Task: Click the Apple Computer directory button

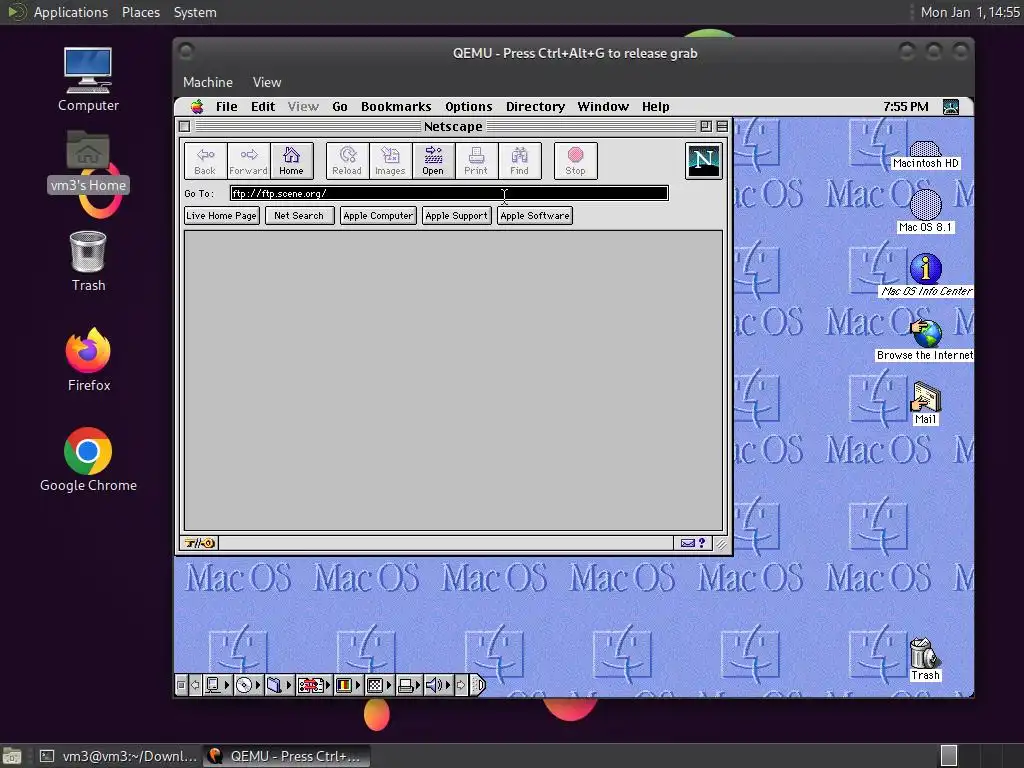Action: 378,216
